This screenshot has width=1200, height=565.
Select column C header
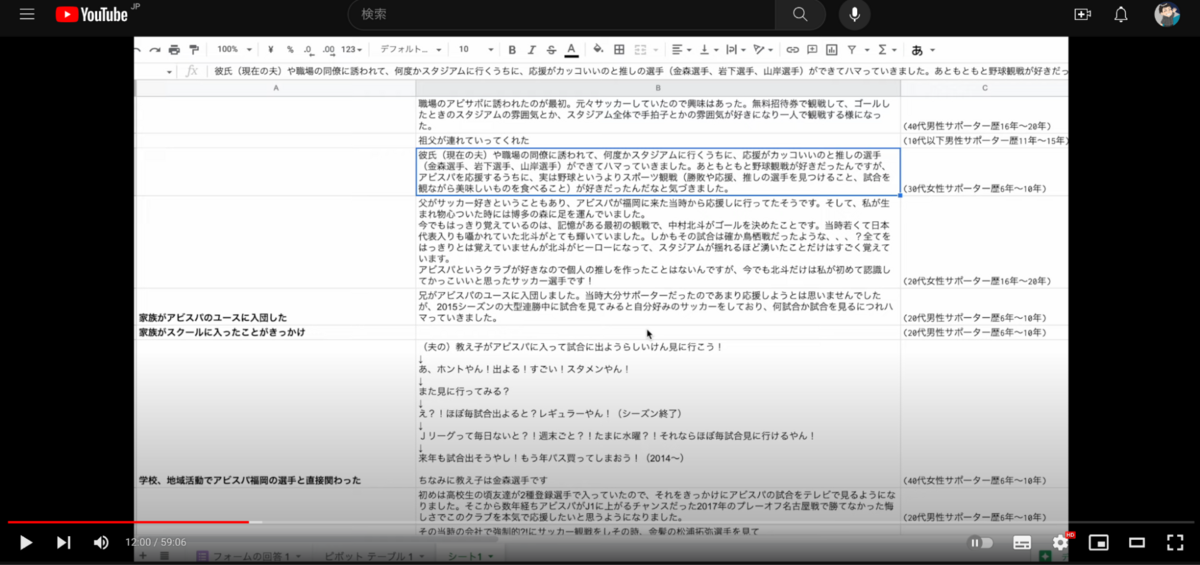[x=984, y=88]
